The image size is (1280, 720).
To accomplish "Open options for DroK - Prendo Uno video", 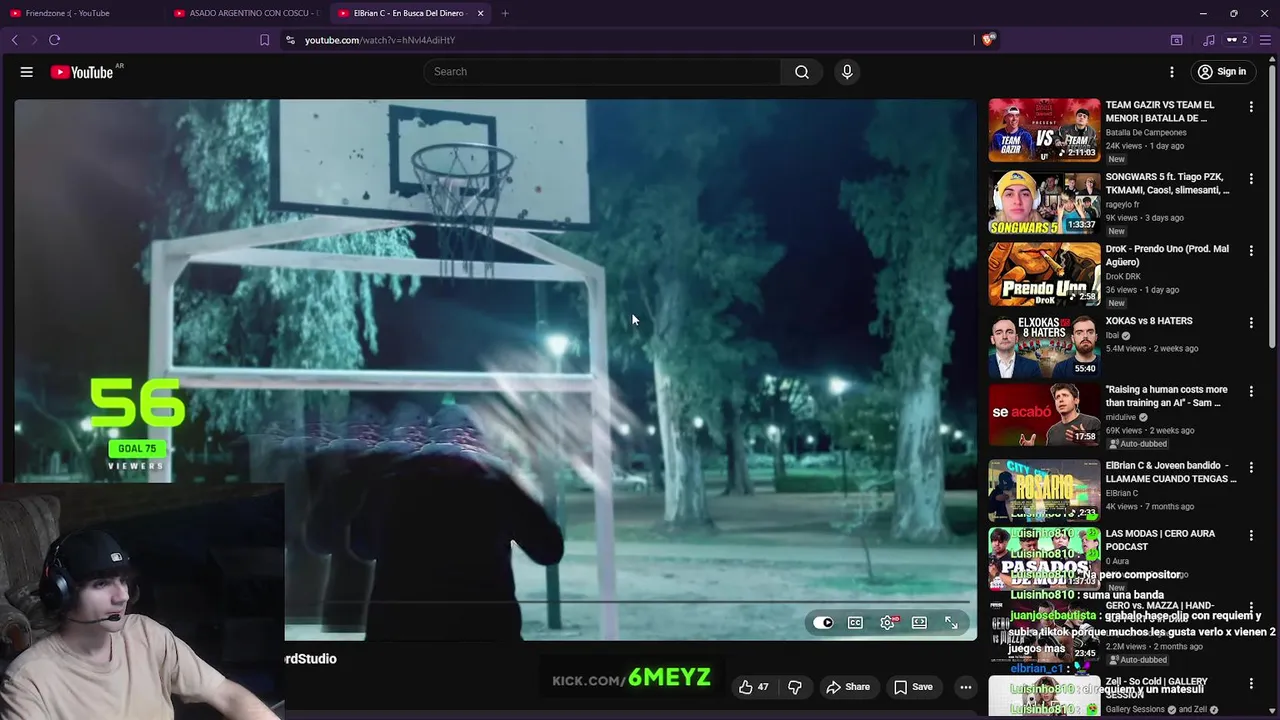I will pos(1251,251).
